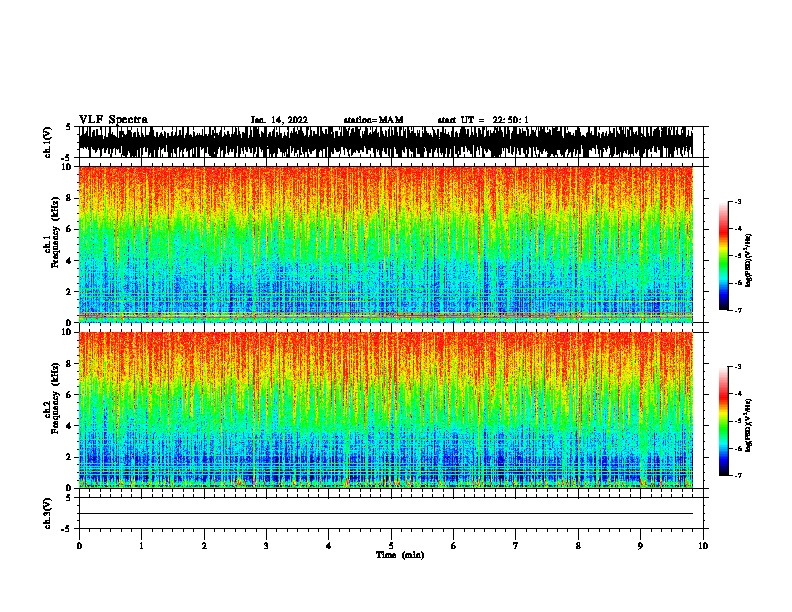This screenshot has height=612, width=792.
Task: Click the "-3" label on ch.1 color bar
Action: tap(738, 201)
